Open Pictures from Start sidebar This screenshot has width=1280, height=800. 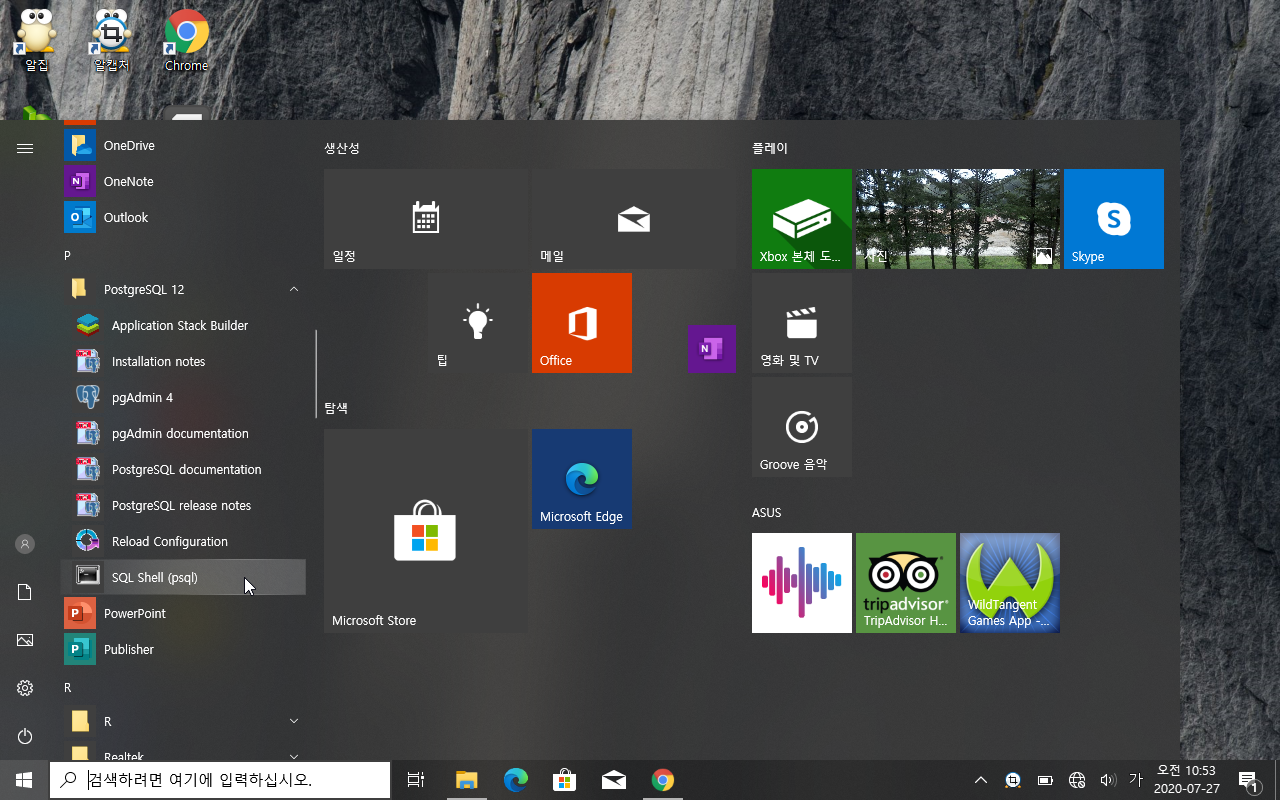[x=25, y=640]
